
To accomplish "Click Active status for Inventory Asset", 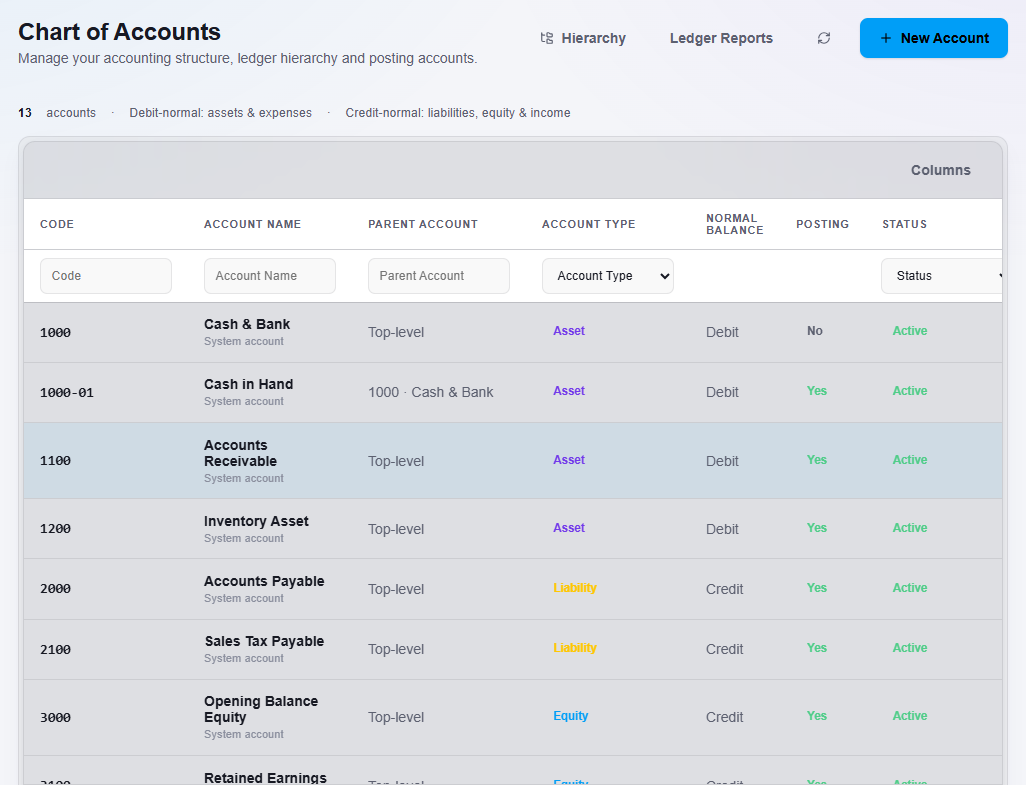I will point(910,529).
